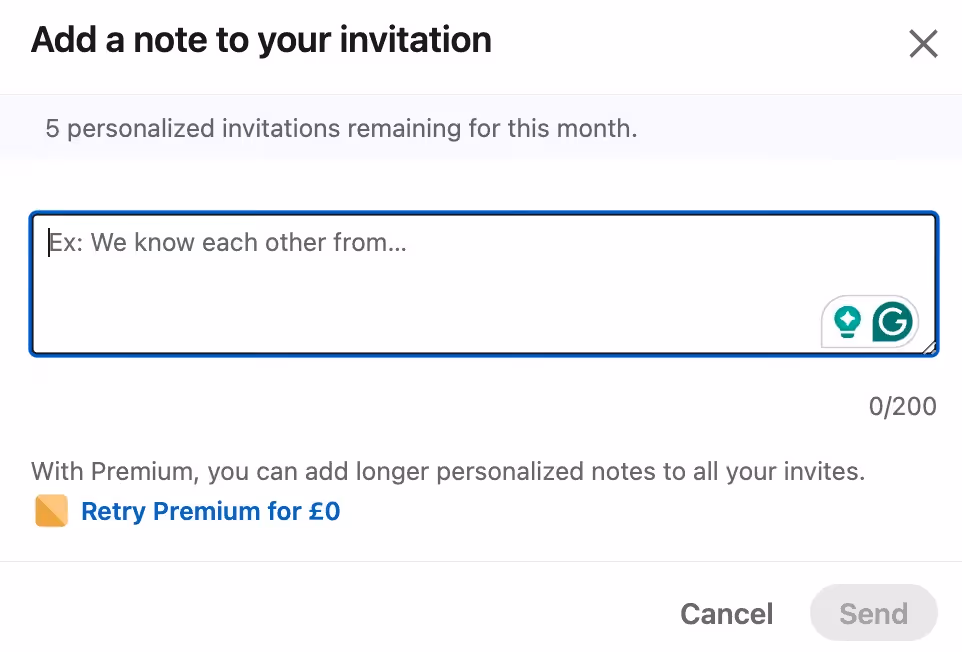Click the "Add a note to your invitation" heading

(261, 40)
